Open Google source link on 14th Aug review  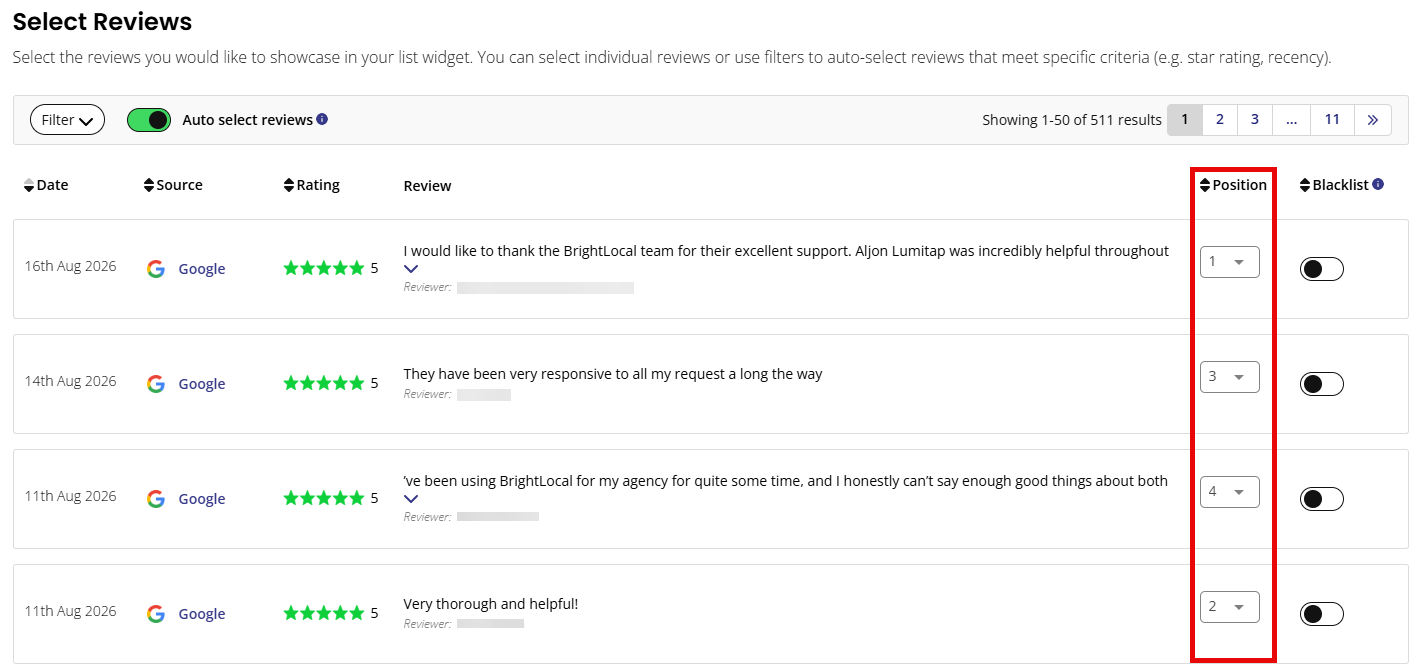pyautogui.click(x=202, y=384)
